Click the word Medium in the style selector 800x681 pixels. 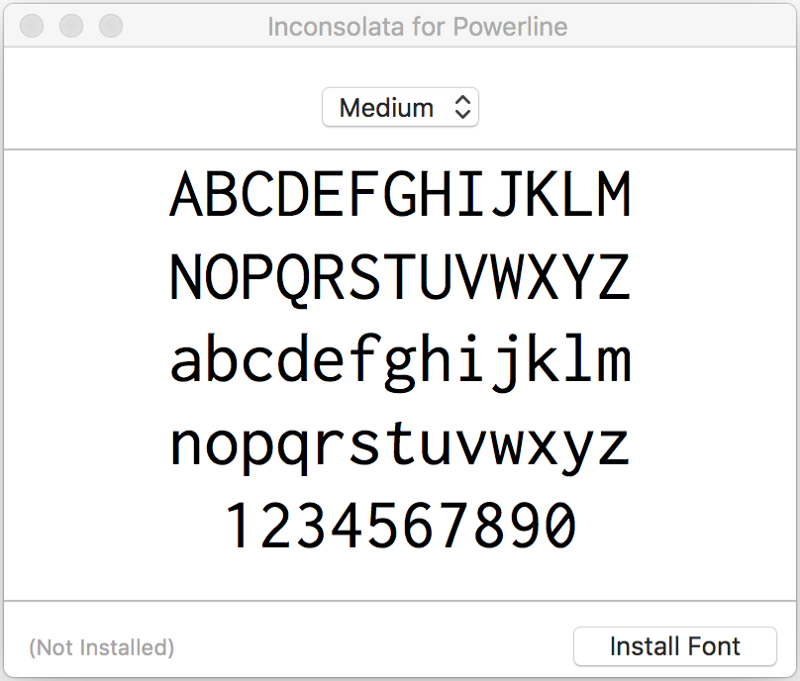pos(386,108)
